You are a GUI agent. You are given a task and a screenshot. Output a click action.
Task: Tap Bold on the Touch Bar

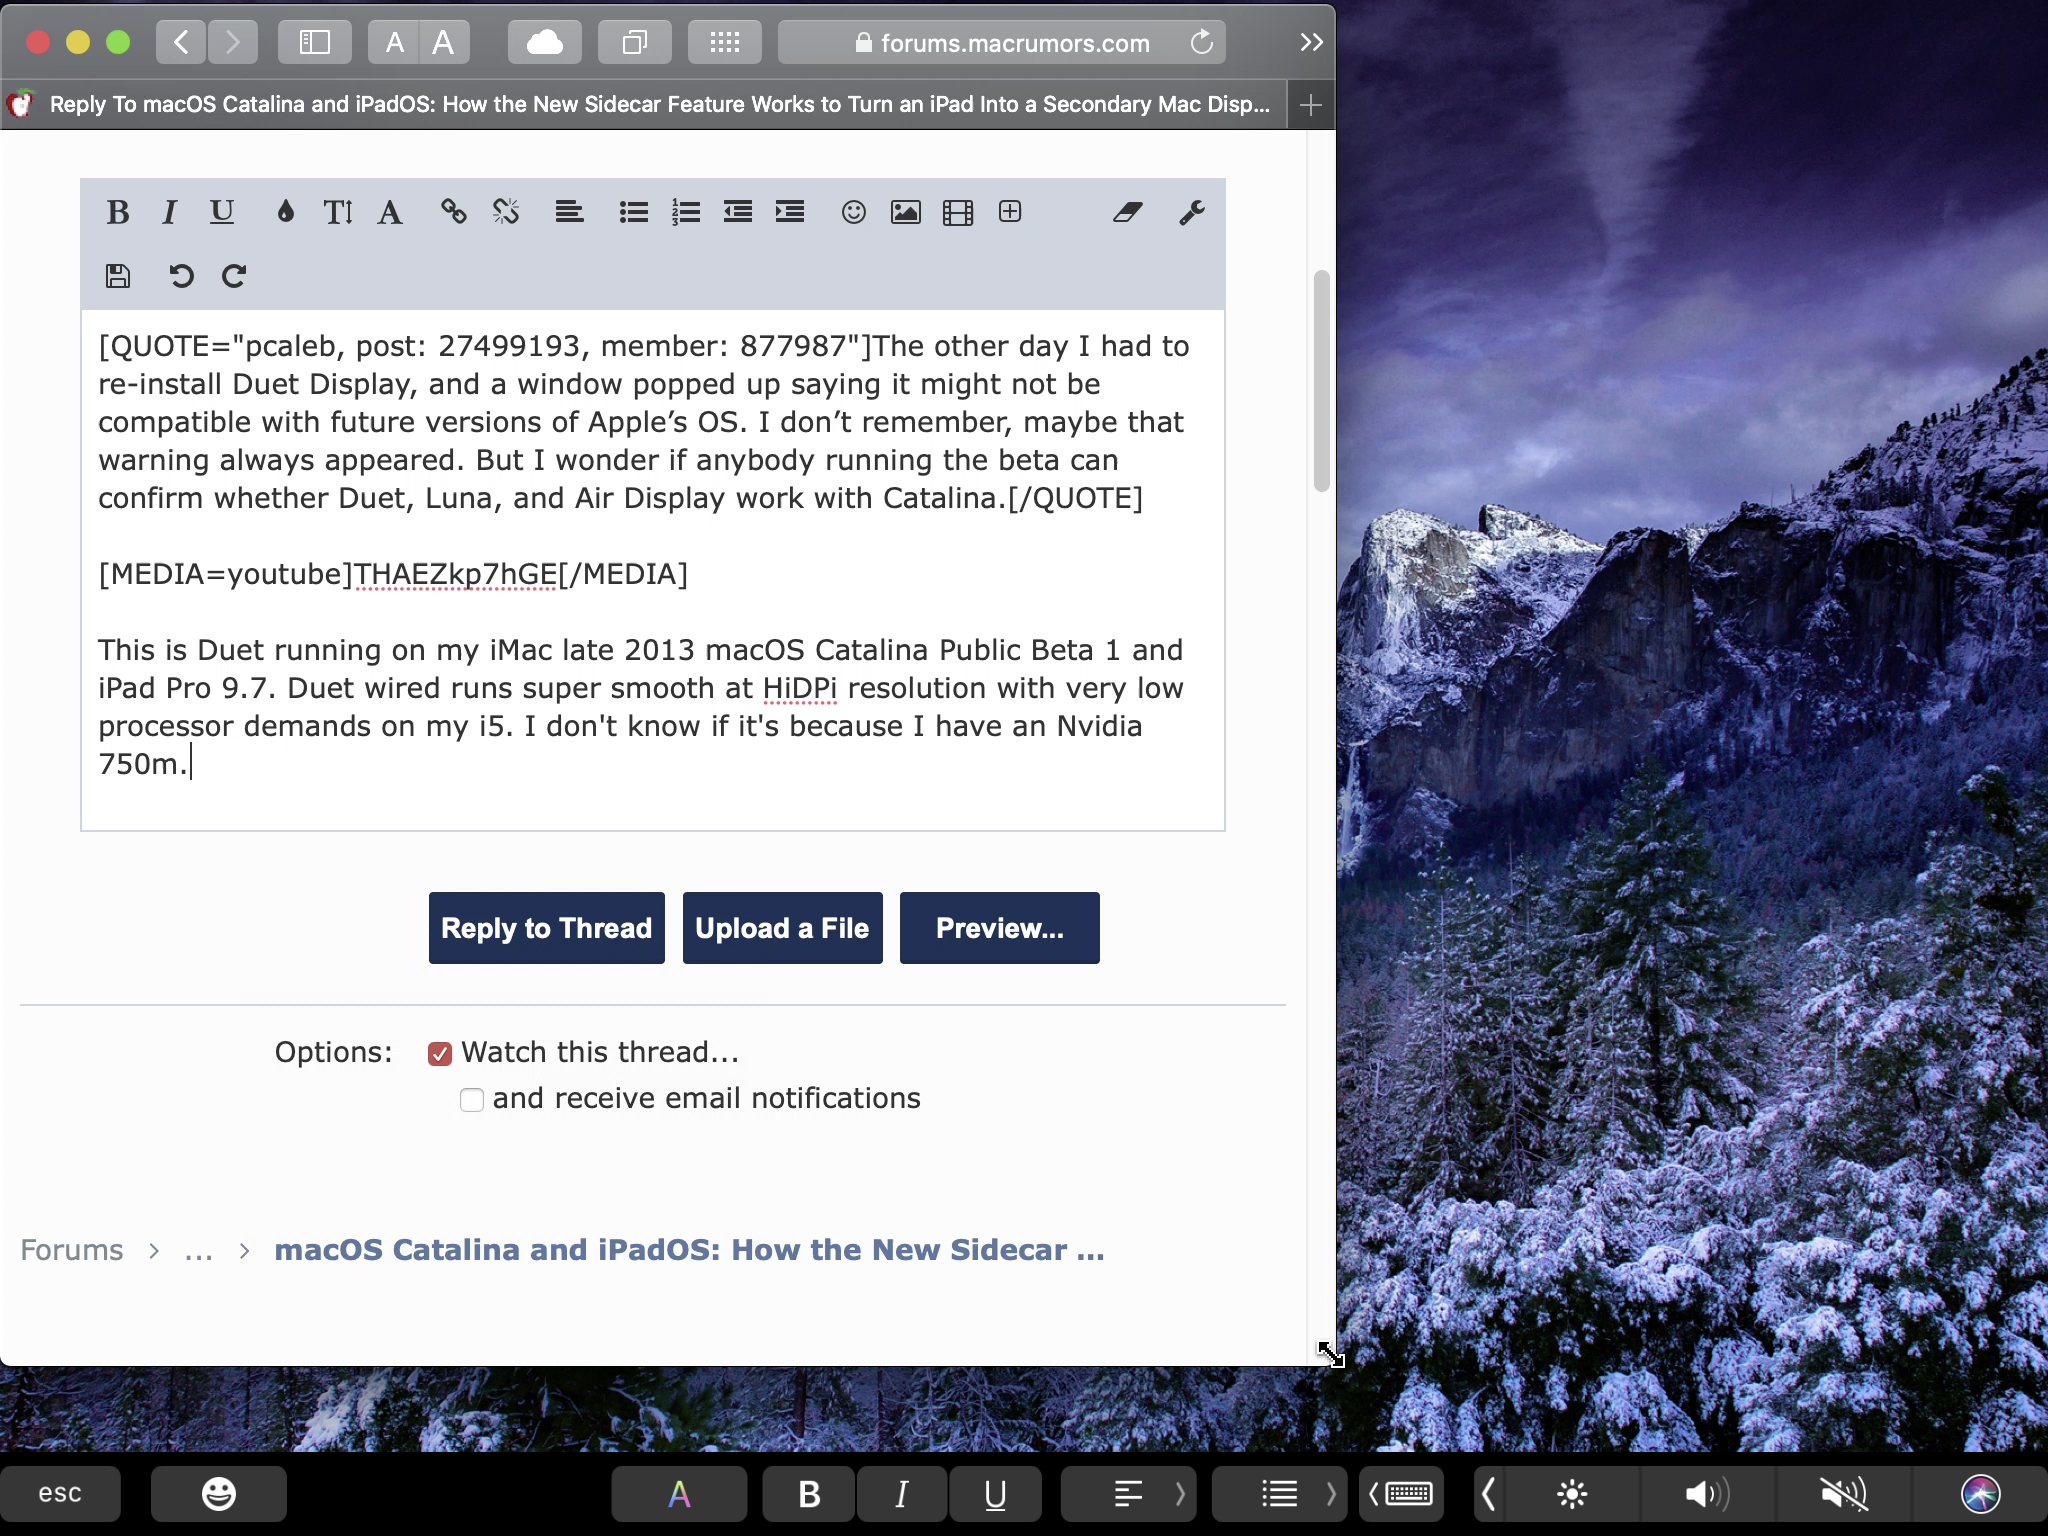coord(809,1494)
